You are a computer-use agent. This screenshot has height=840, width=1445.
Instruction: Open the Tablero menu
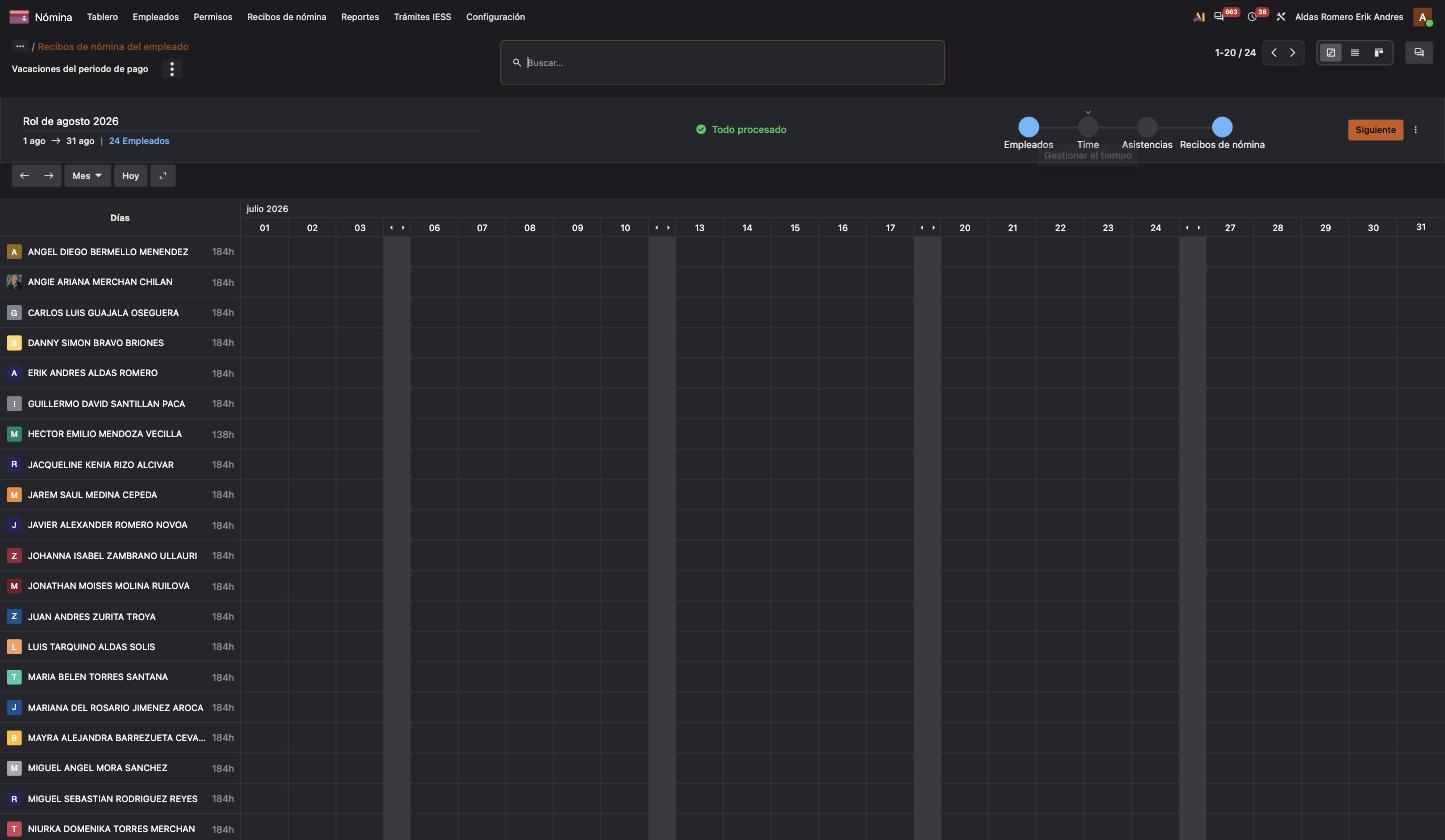[102, 17]
